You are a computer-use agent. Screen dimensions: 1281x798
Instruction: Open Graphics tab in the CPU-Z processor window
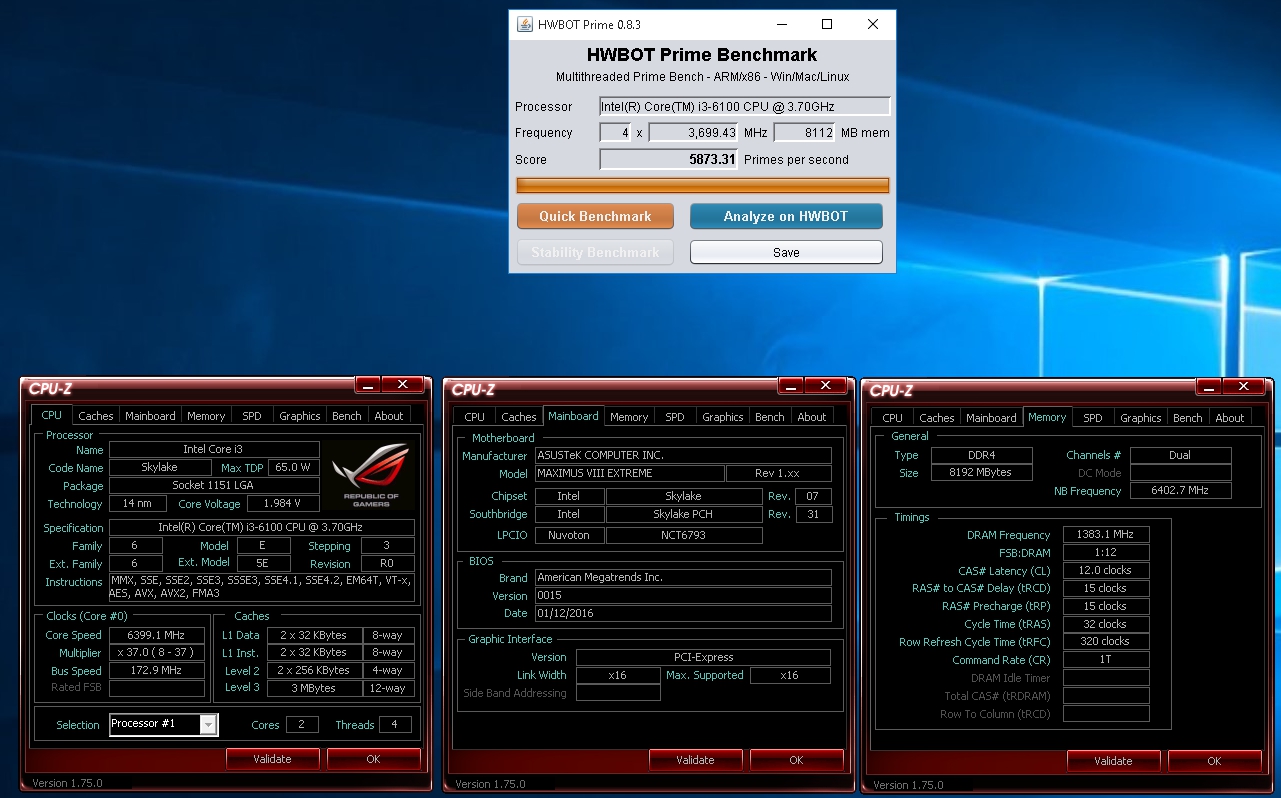tap(300, 416)
